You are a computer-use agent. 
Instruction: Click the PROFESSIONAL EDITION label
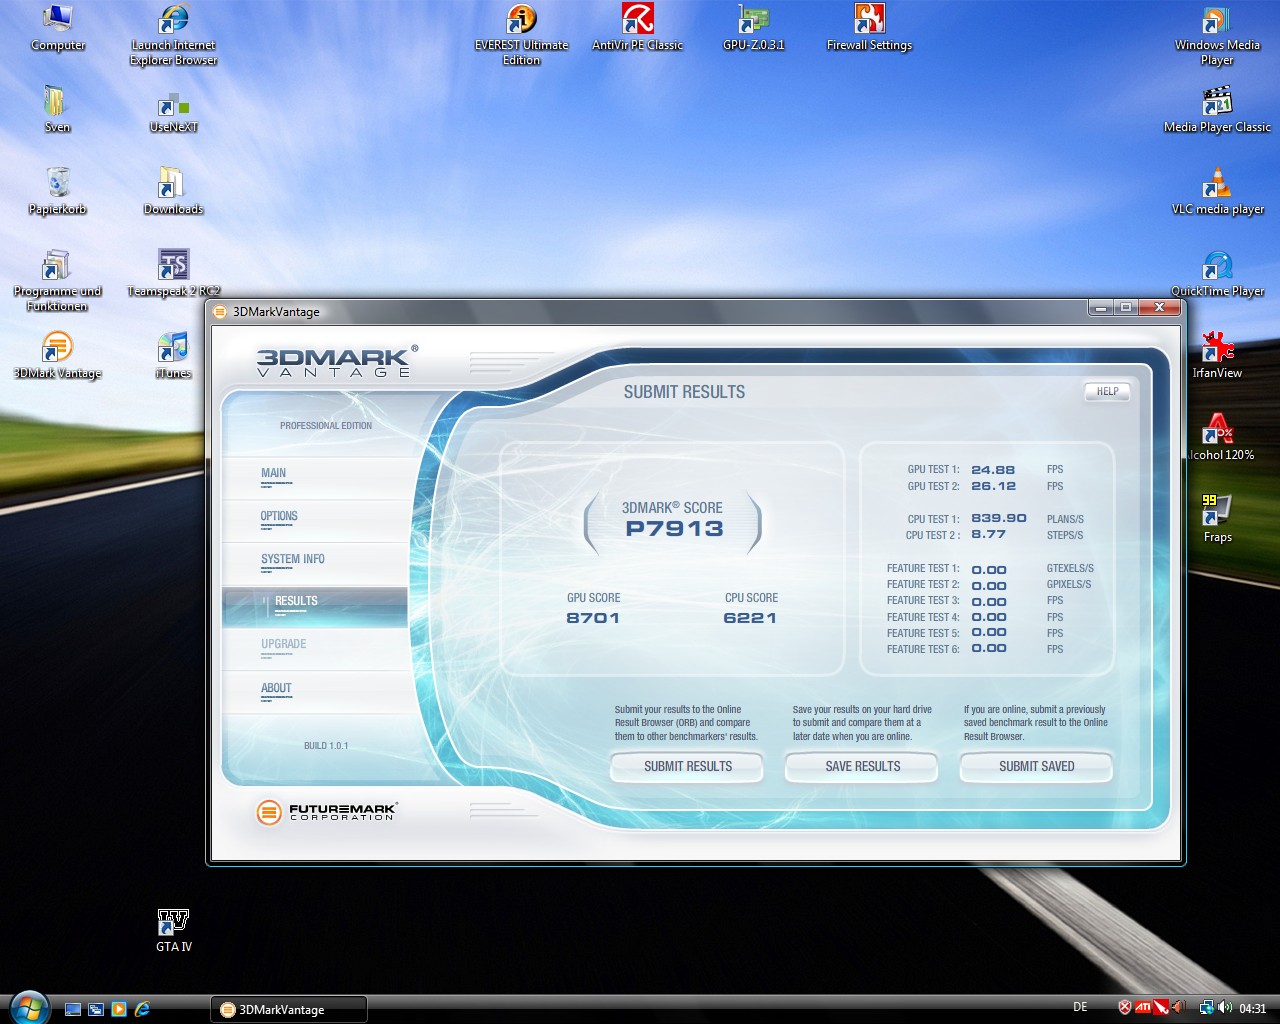tap(326, 426)
